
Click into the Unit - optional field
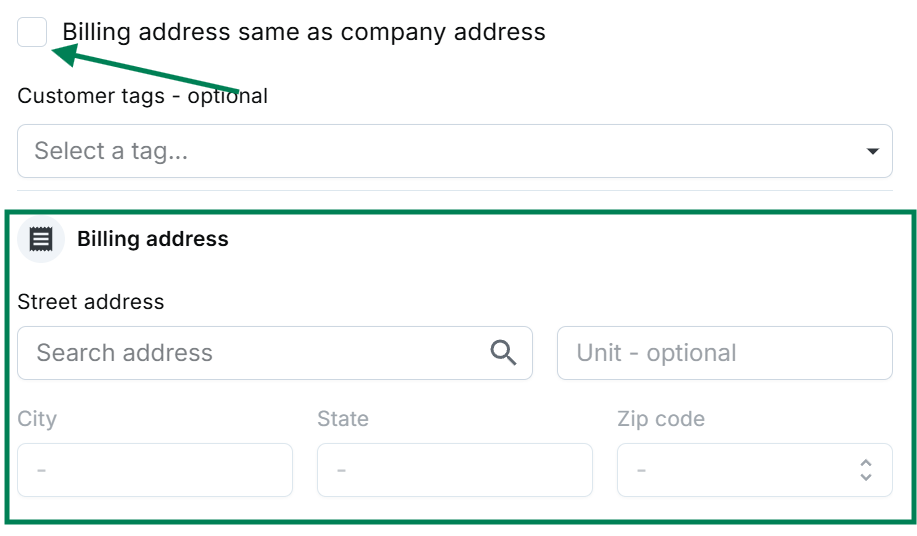tap(724, 353)
